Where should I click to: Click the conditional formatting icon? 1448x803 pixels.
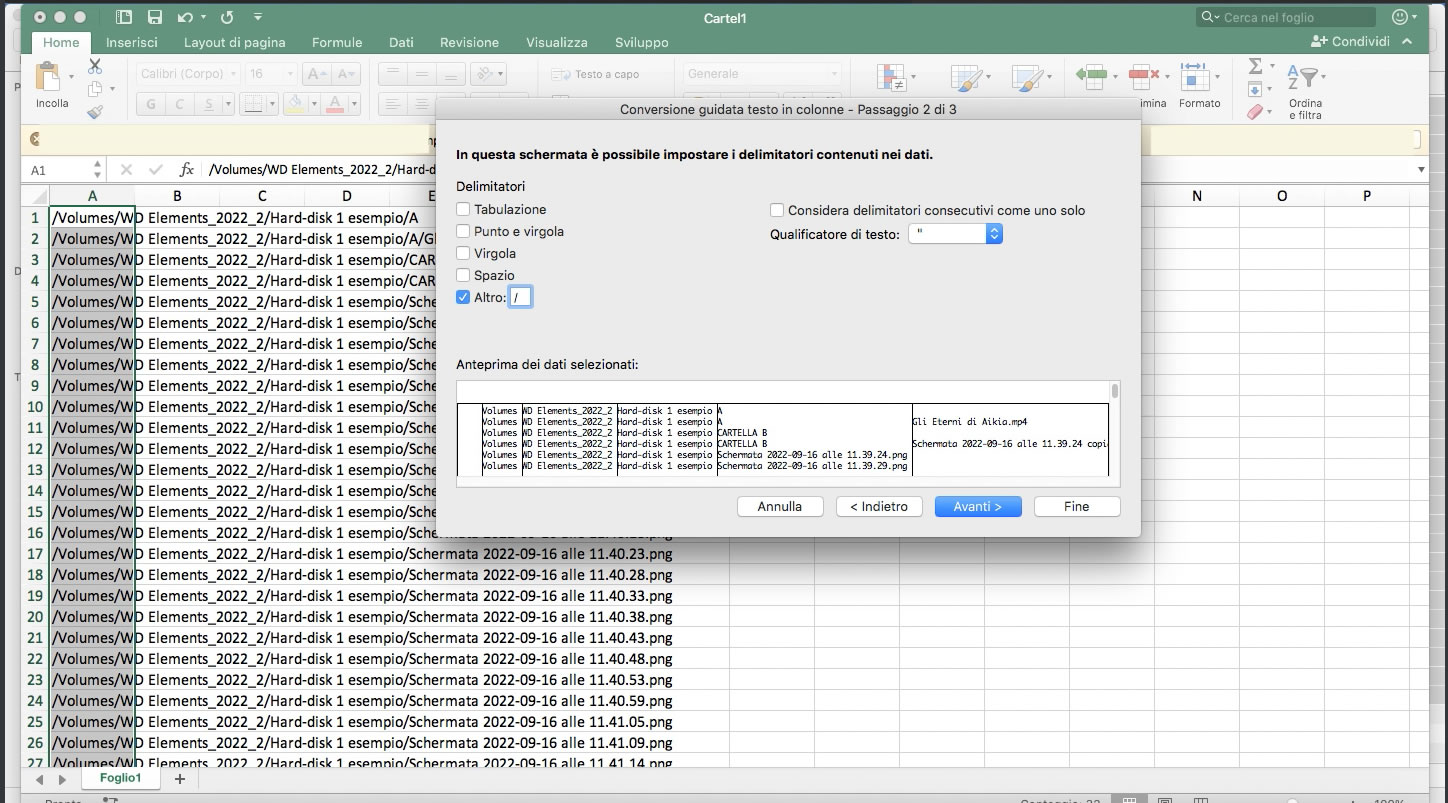click(x=890, y=79)
